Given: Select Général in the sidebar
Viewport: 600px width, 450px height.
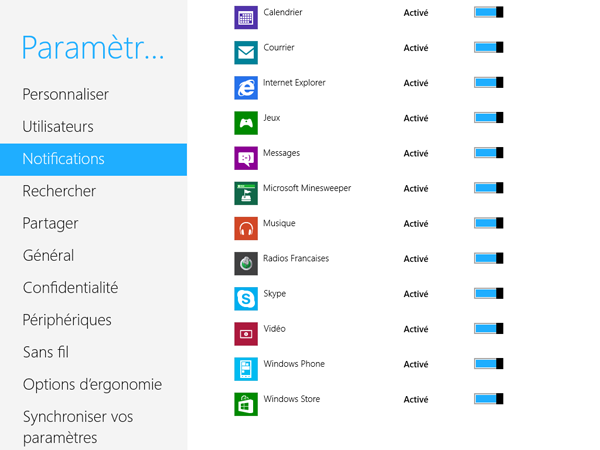Looking at the screenshot, I should point(48,255).
